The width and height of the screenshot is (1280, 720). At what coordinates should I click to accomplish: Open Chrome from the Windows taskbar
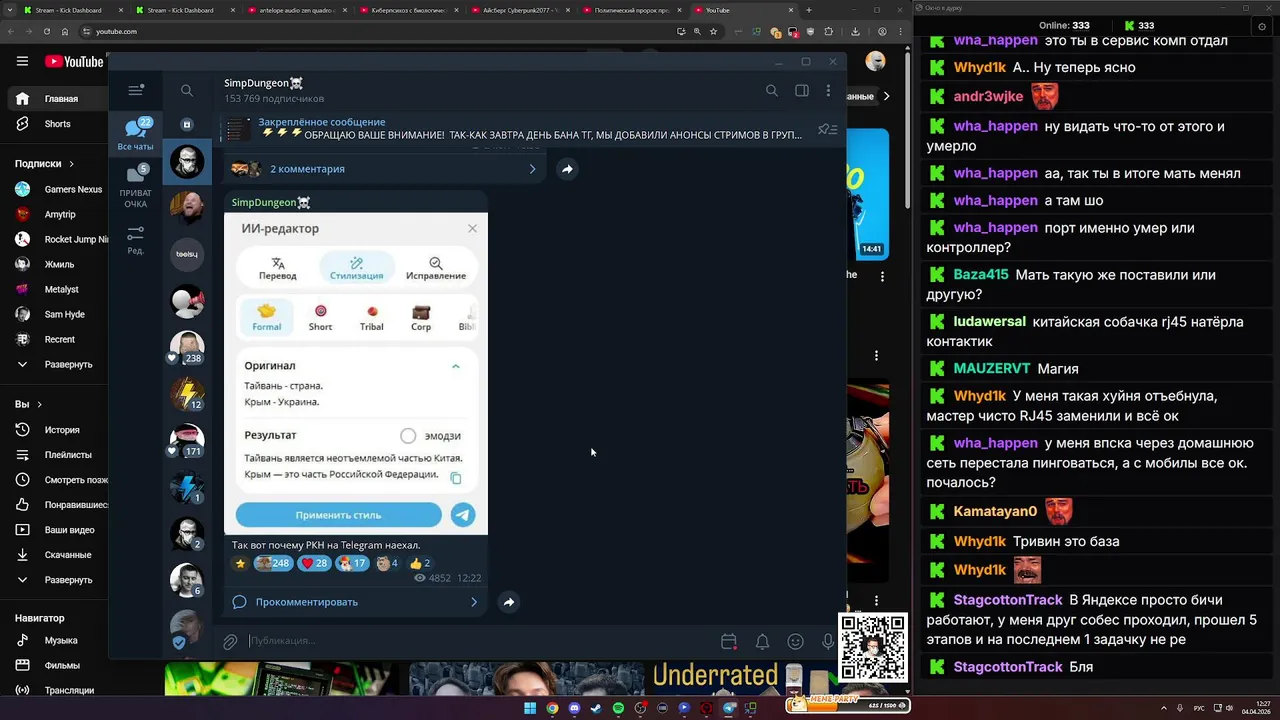[552, 708]
